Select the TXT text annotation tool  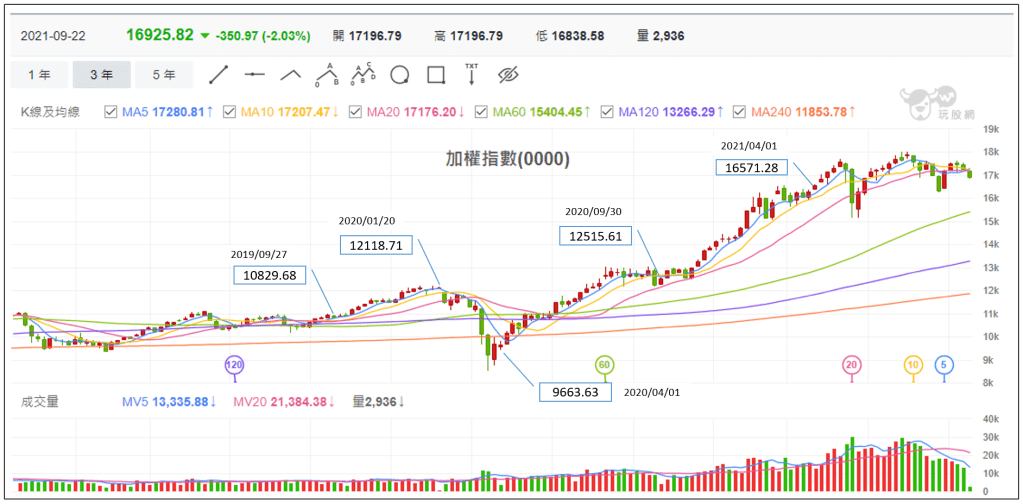471,74
